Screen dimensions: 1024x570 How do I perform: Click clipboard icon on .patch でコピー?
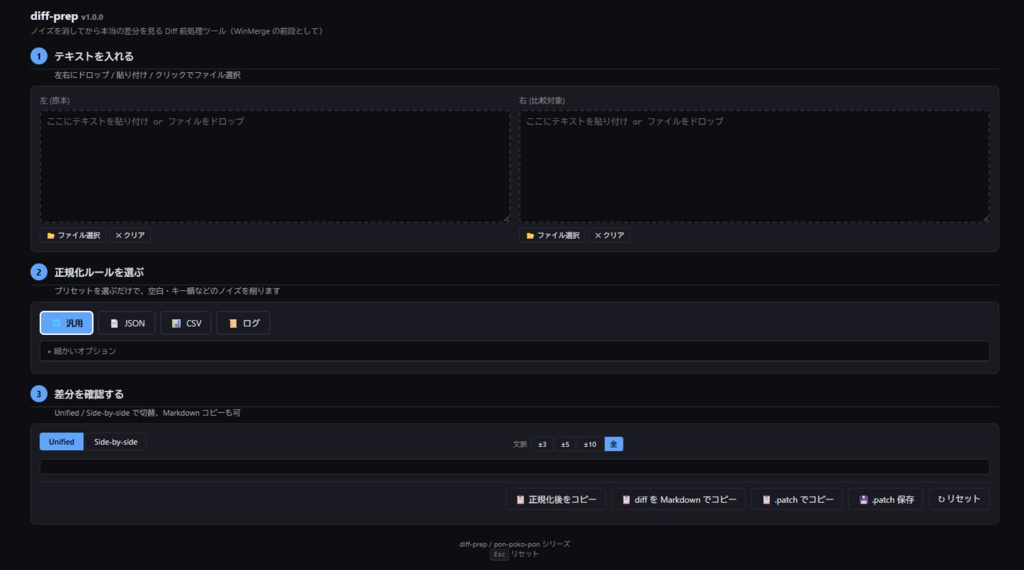[766, 500]
